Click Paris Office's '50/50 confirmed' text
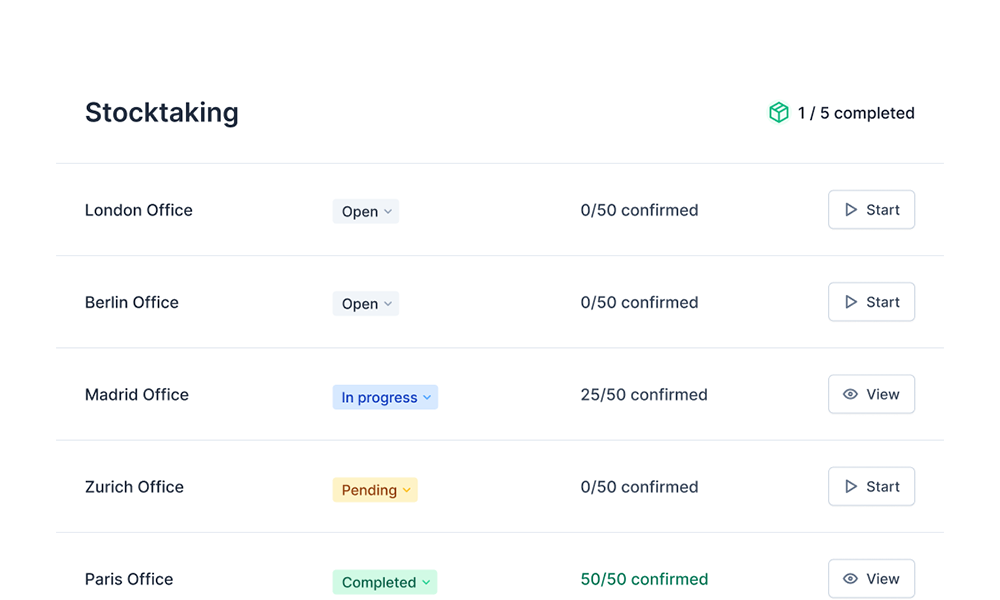The image size is (1000, 600). 644,578
